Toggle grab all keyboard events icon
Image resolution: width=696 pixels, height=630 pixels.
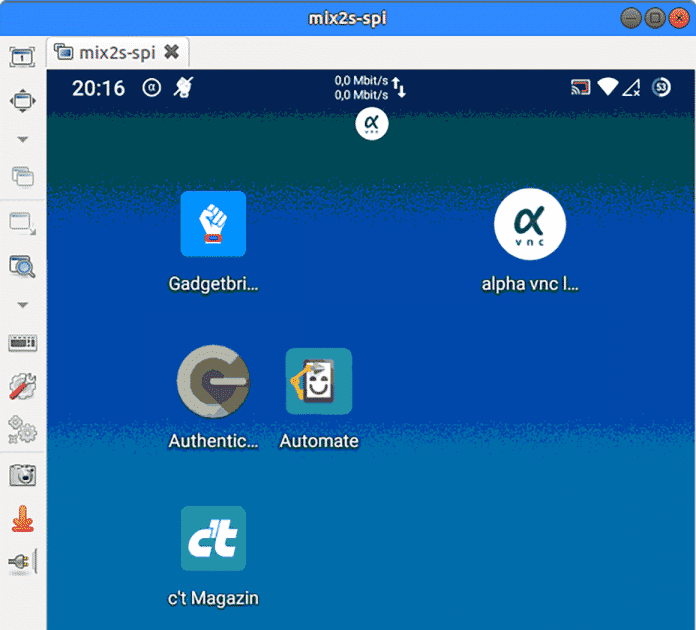(23, 343)
